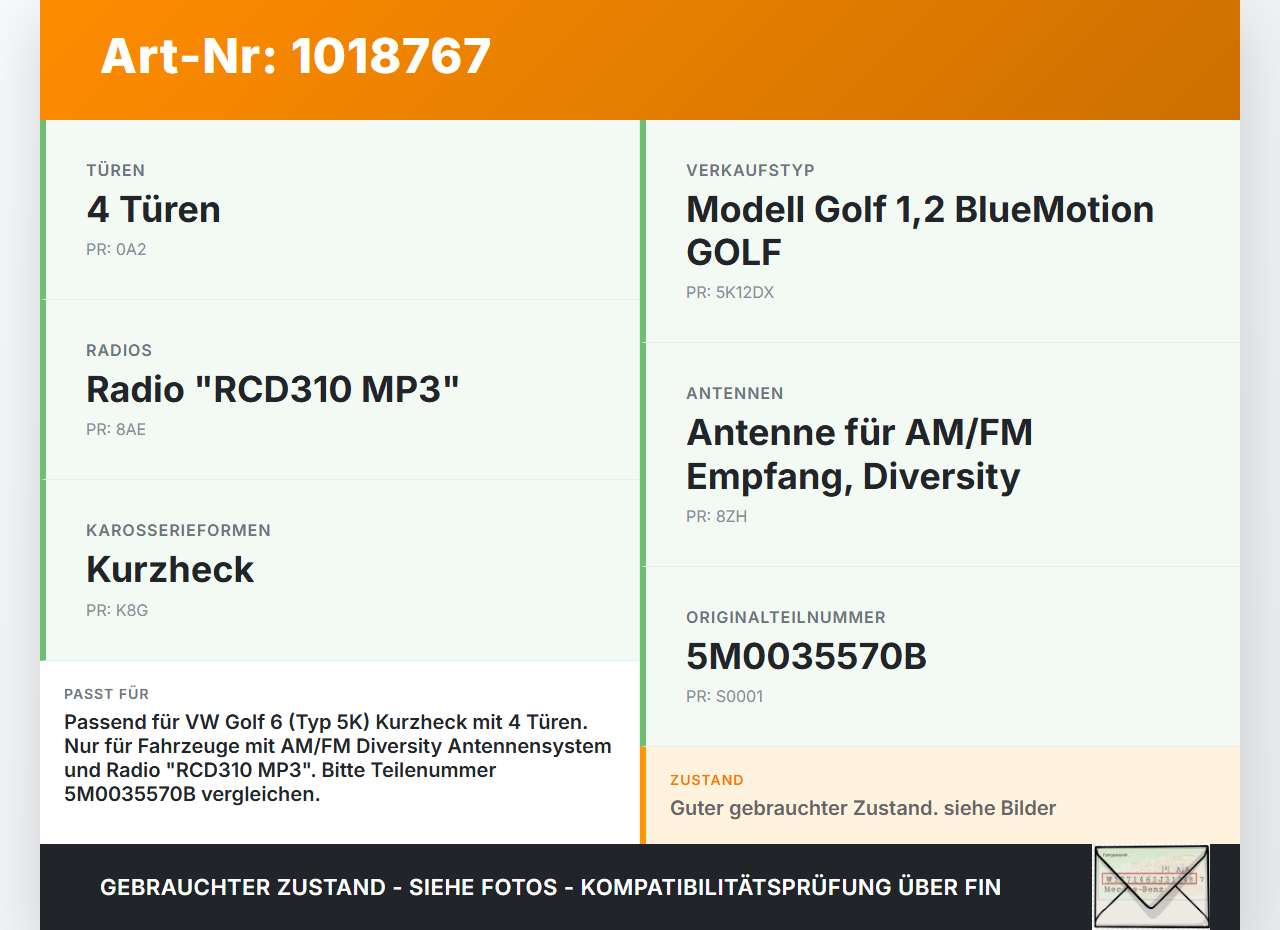Viewport: 1280px width, 930px height.
Task: Click the Verkaufstyp label
Action: tap(750, 170)
